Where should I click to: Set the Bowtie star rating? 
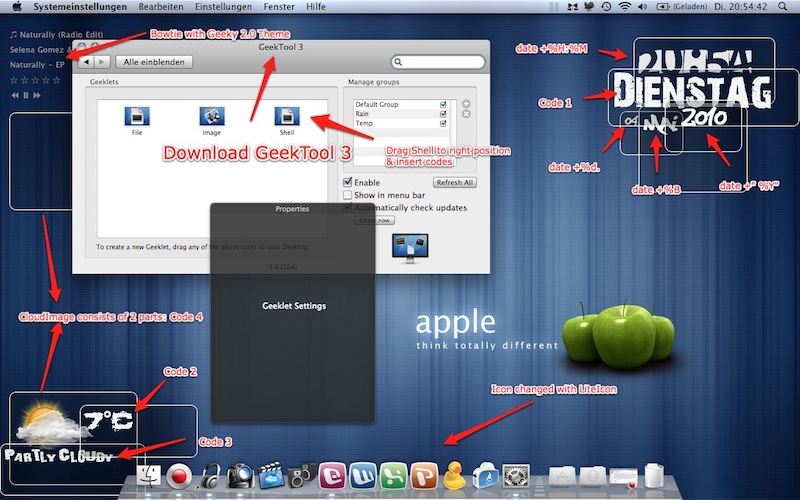[35, 80]
